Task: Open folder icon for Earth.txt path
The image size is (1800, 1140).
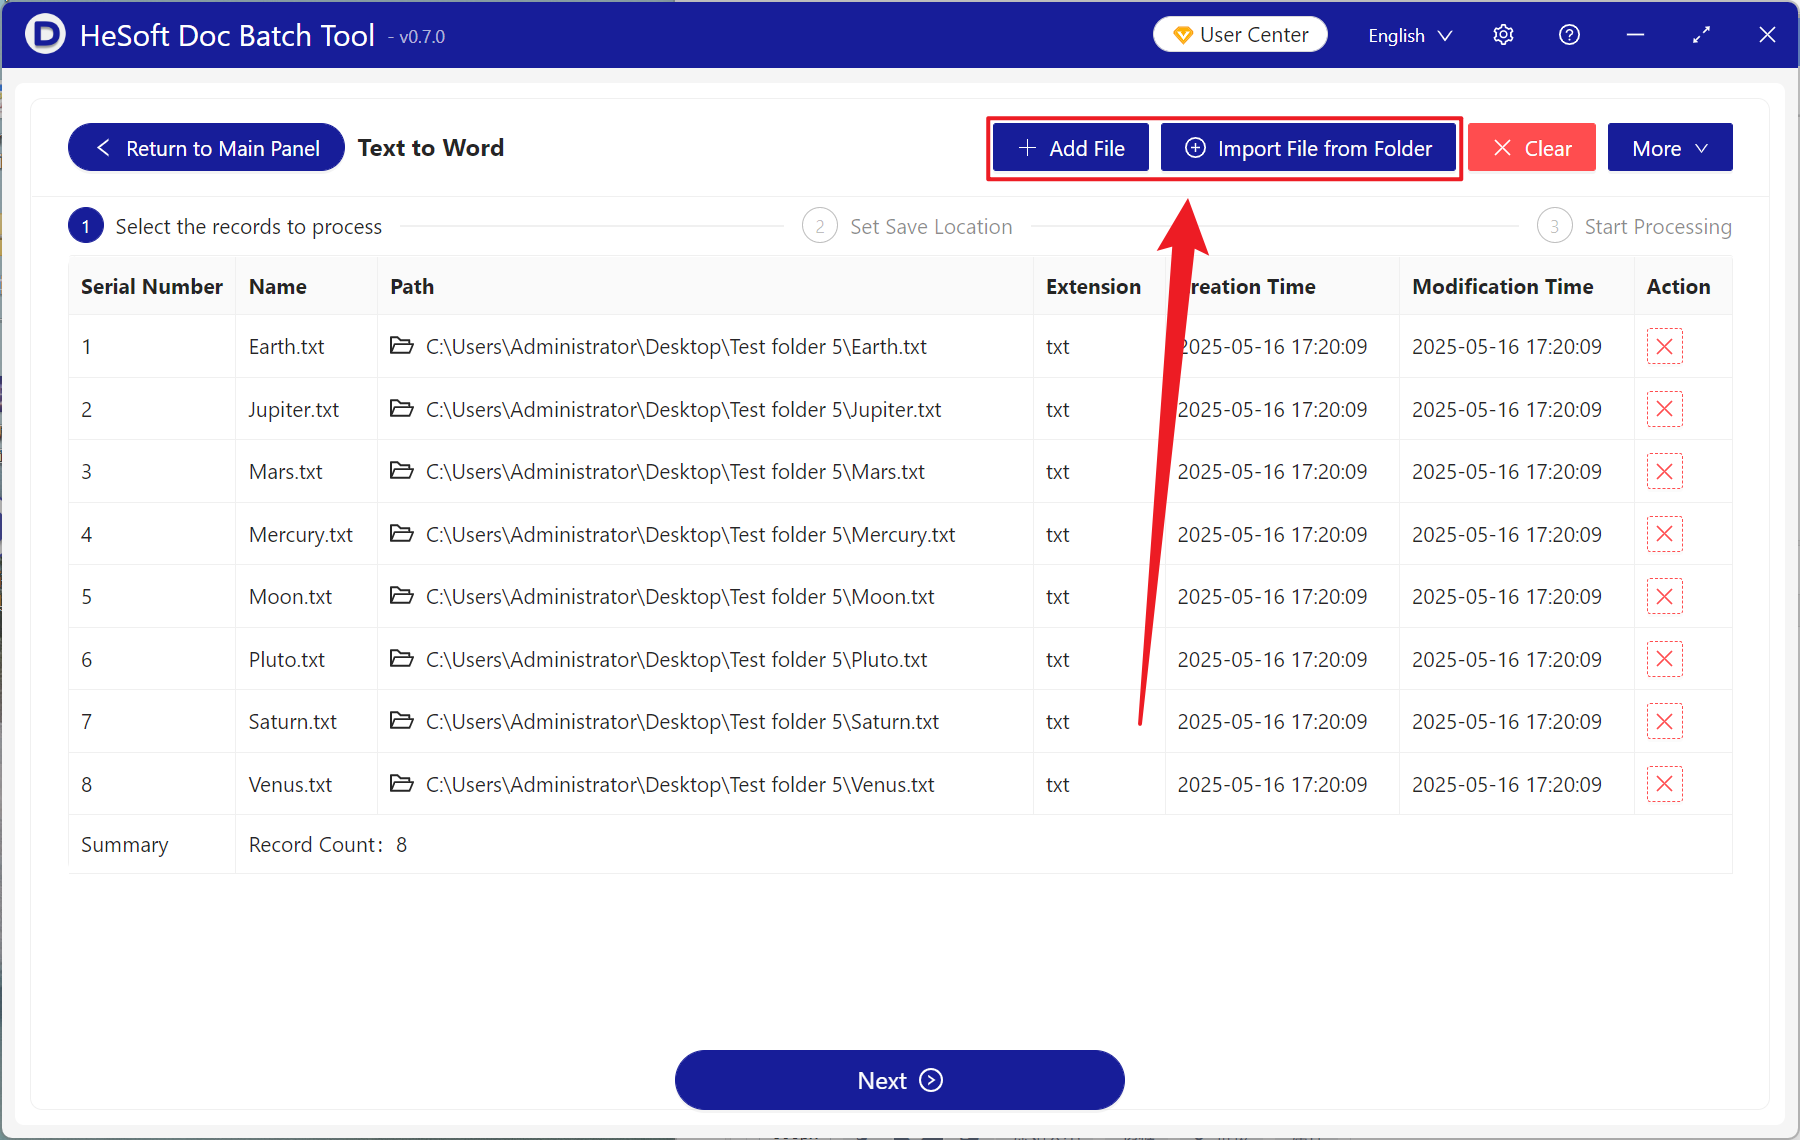Action: click(x=402, y=346)
